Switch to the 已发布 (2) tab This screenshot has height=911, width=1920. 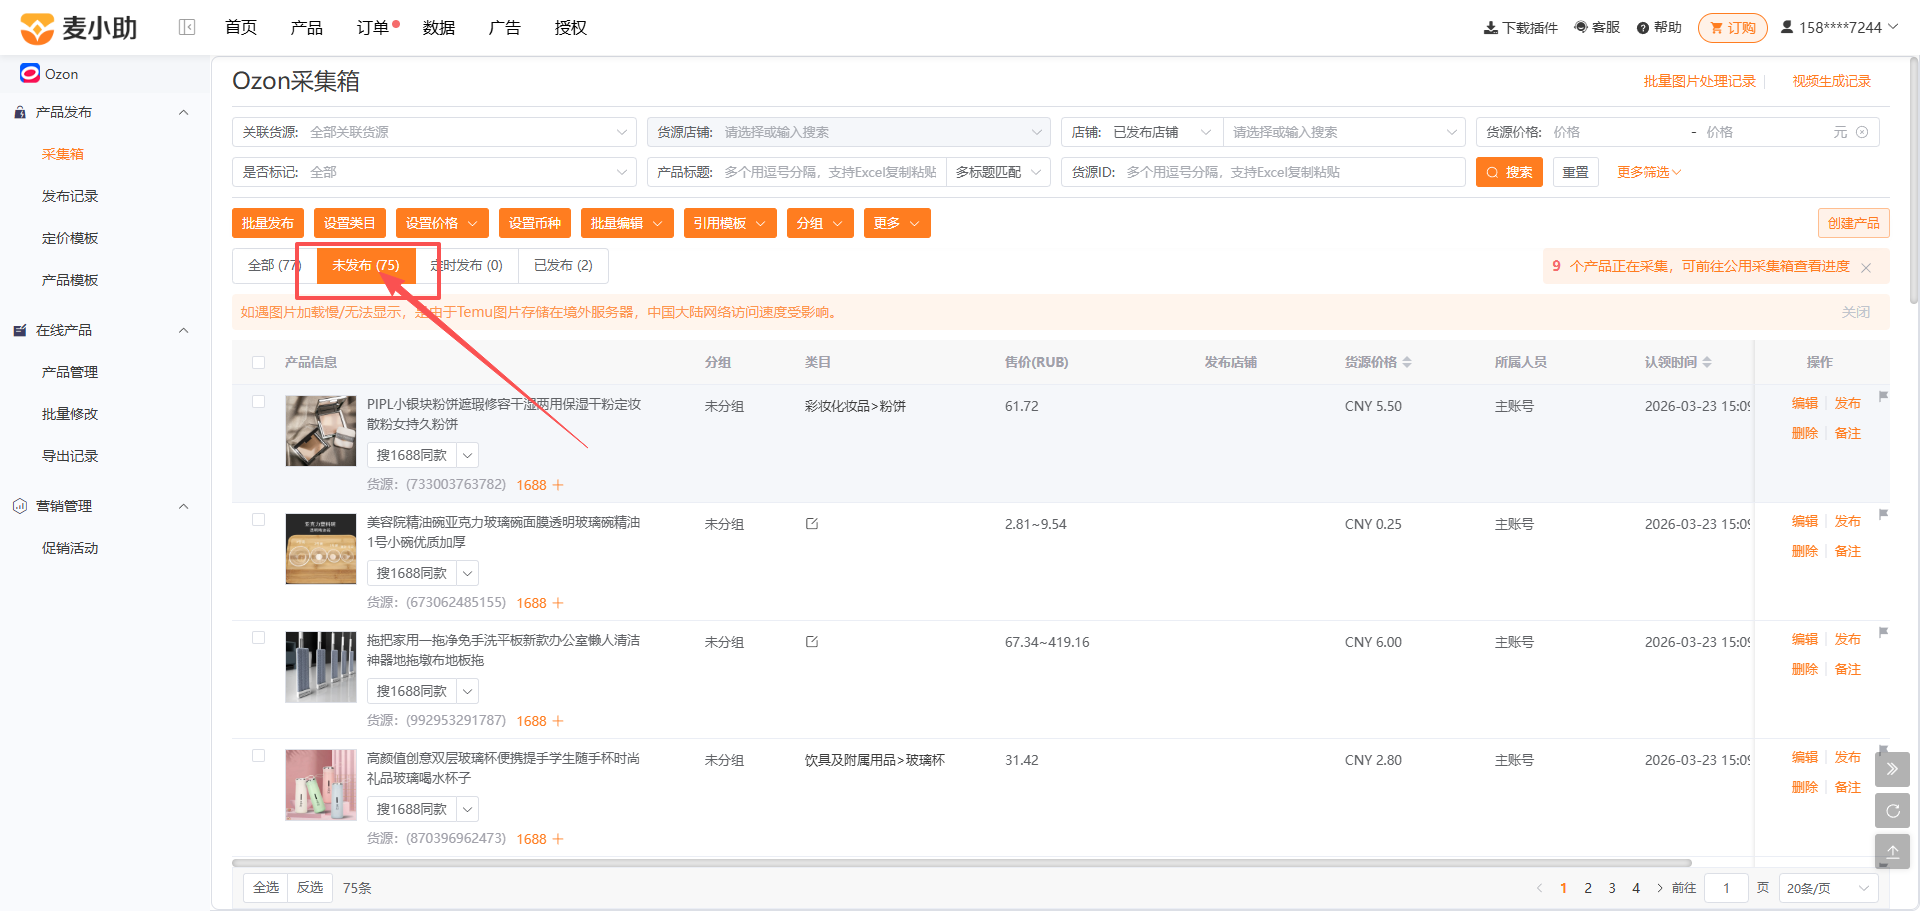click(563, 265)
